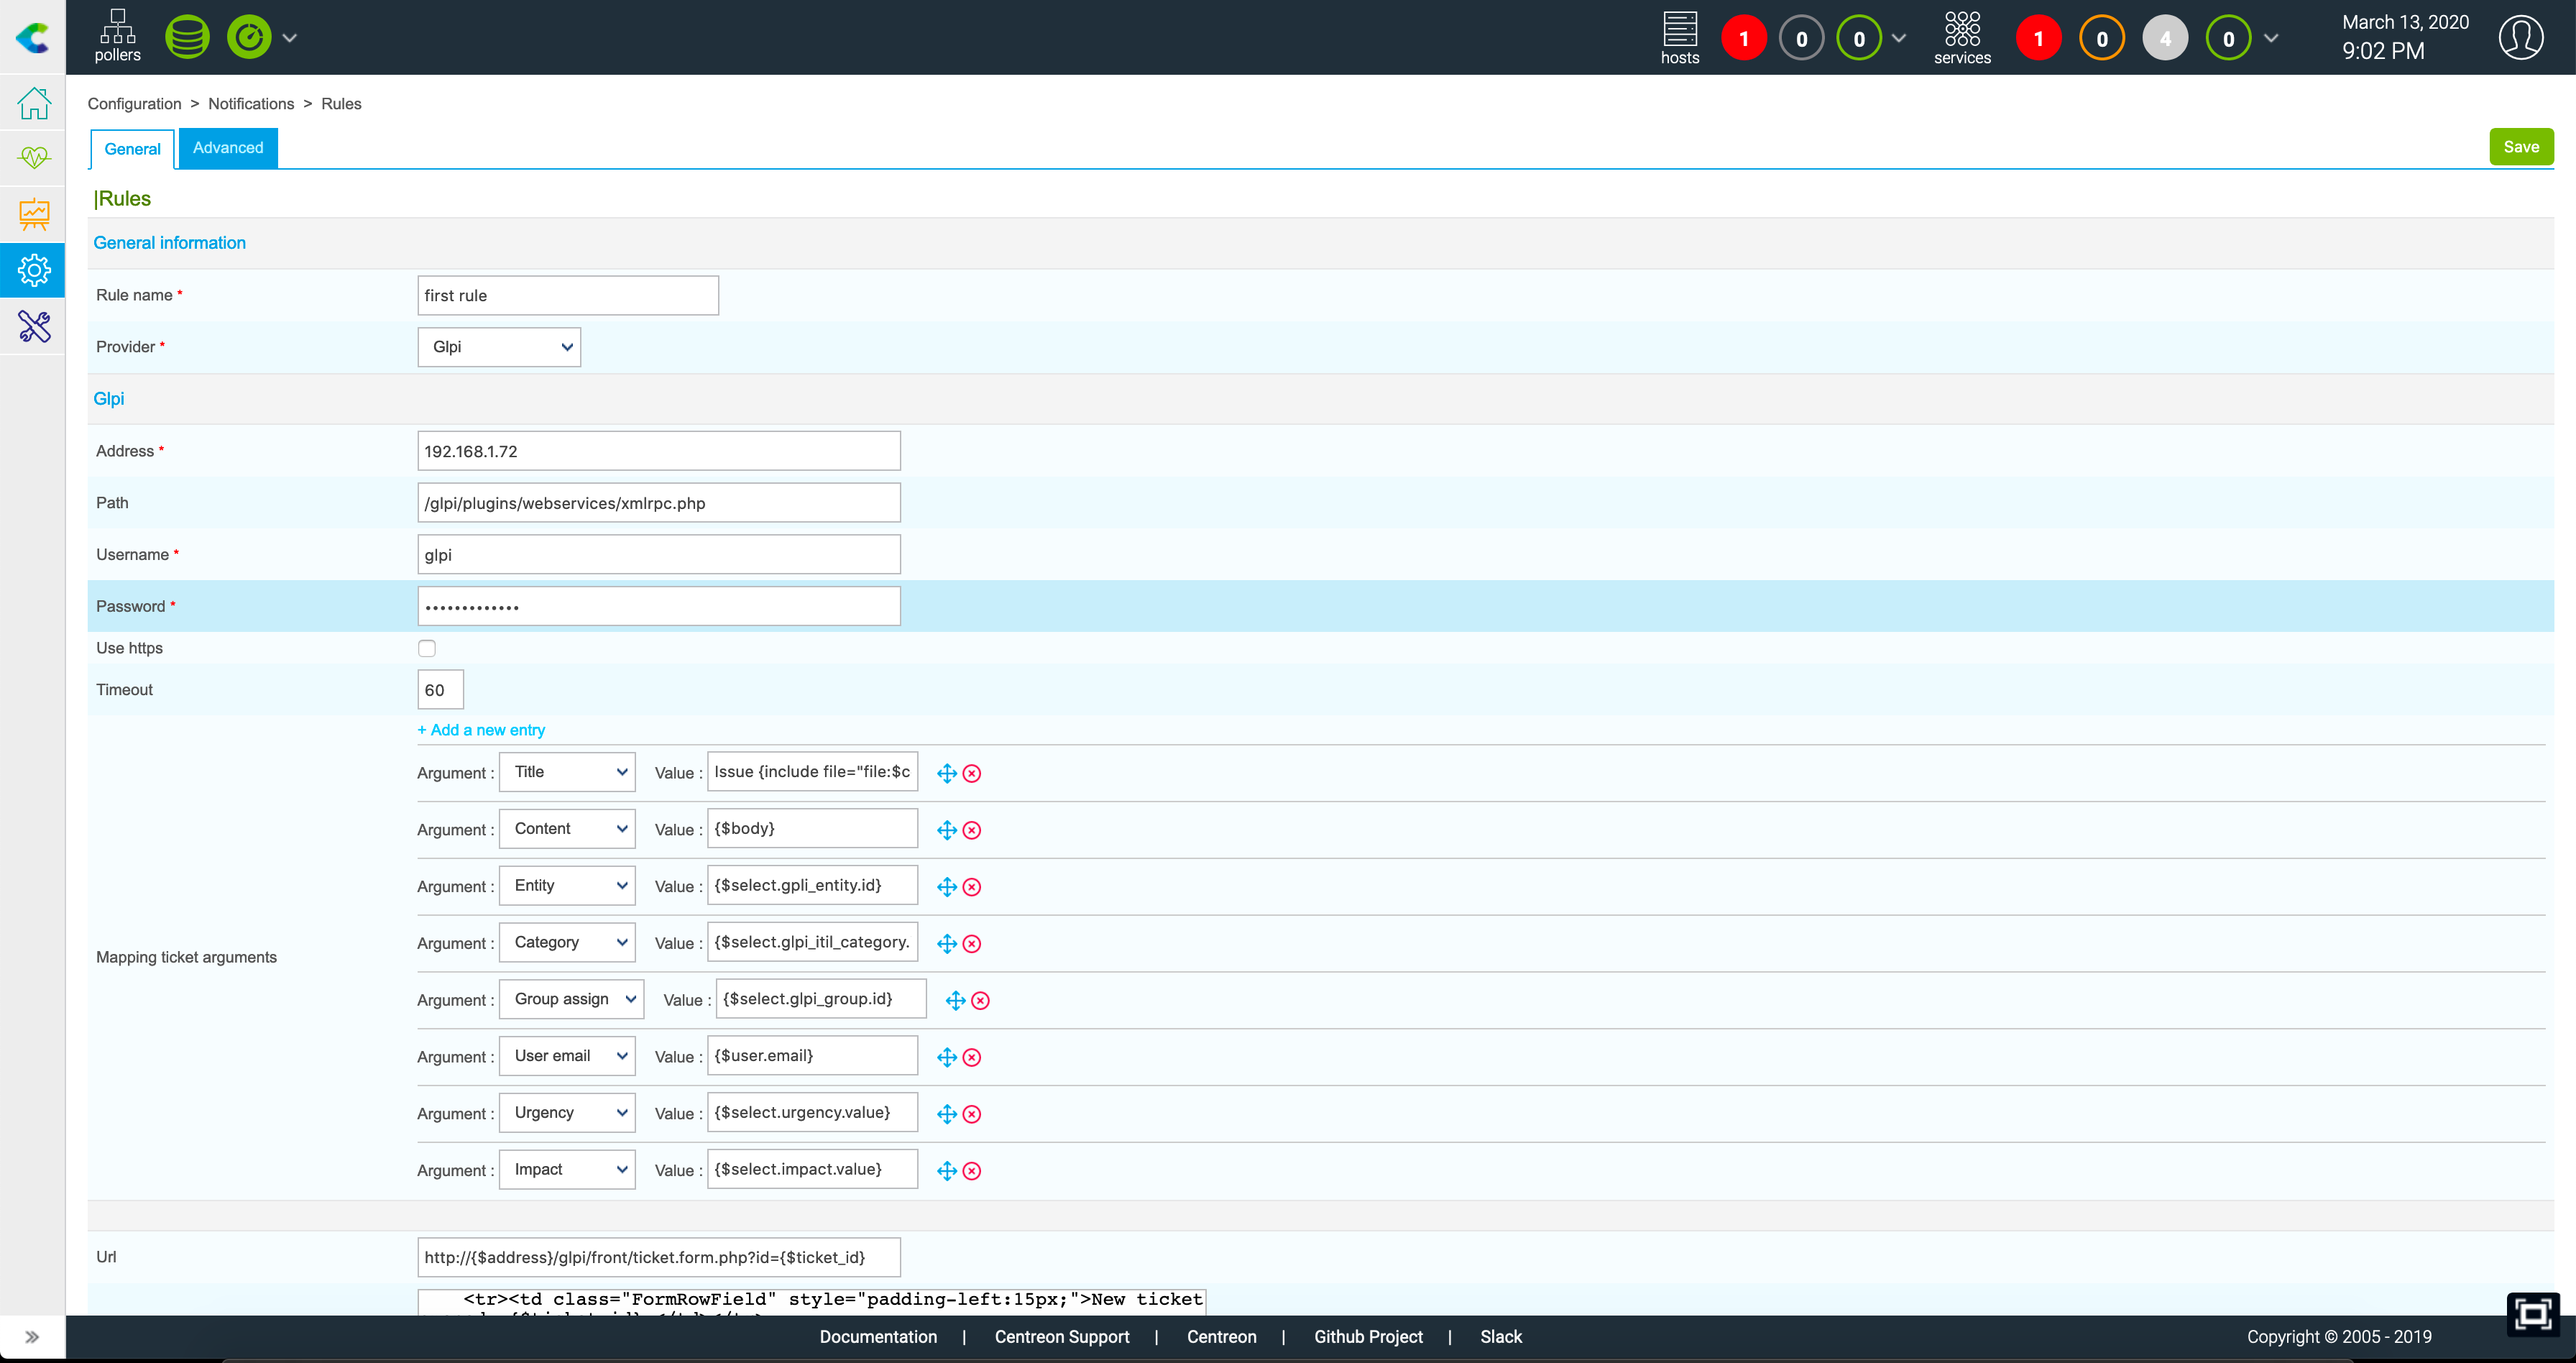Click the green Save button
This screenshot has height=1363, width=2576.
click(2521, 147)
